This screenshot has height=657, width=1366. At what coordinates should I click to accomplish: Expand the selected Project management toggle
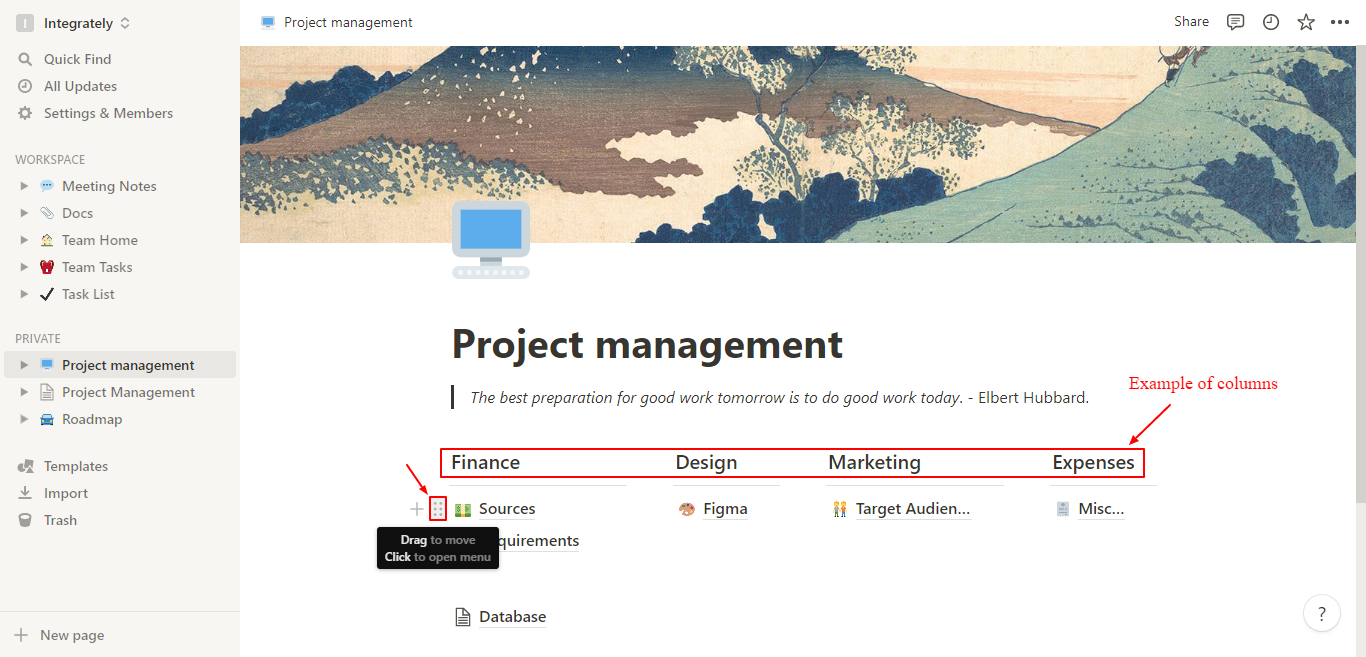(24, 365)
